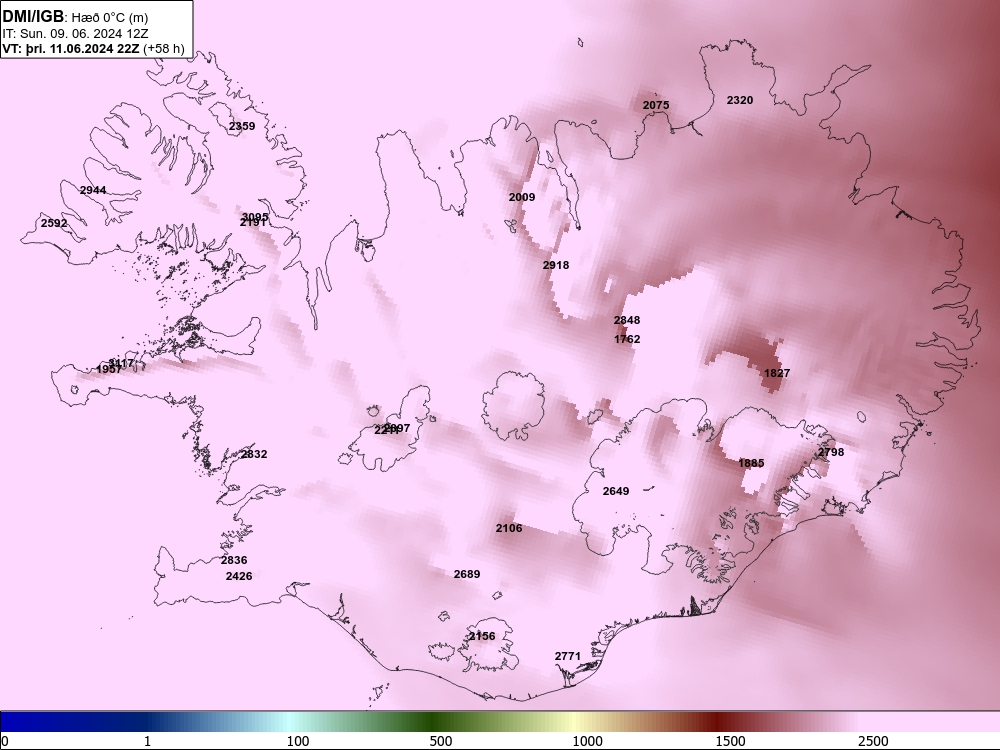This screenshot has width=1000, height=750.
Task: Click the 2944 map value
Action: click(x=93, y=190)
